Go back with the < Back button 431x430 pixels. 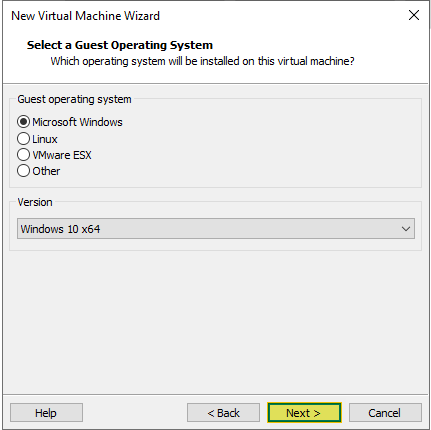tap(223, 413)
